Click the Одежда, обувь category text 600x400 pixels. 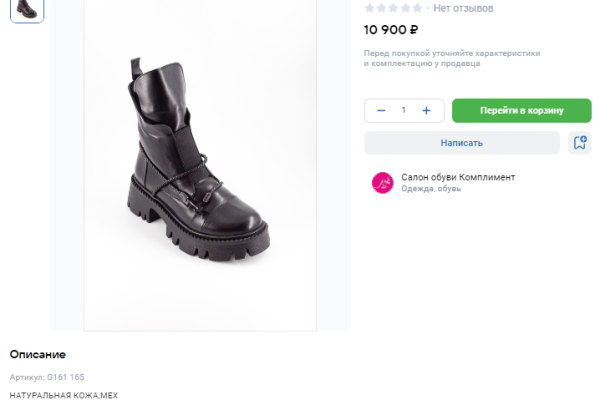click(431, 189)
